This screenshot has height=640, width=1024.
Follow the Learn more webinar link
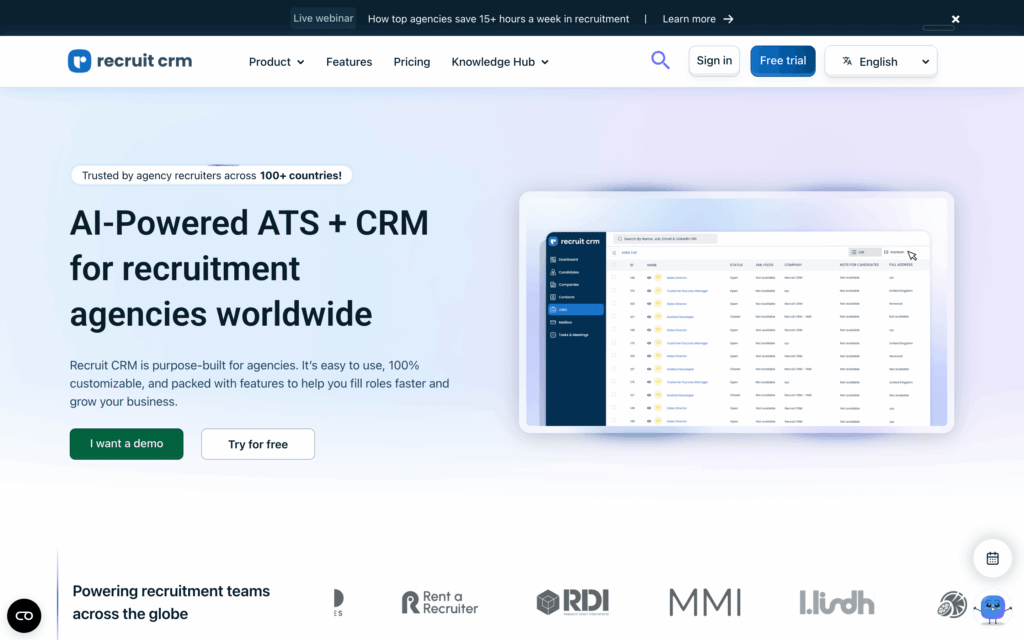pos(698,19)
